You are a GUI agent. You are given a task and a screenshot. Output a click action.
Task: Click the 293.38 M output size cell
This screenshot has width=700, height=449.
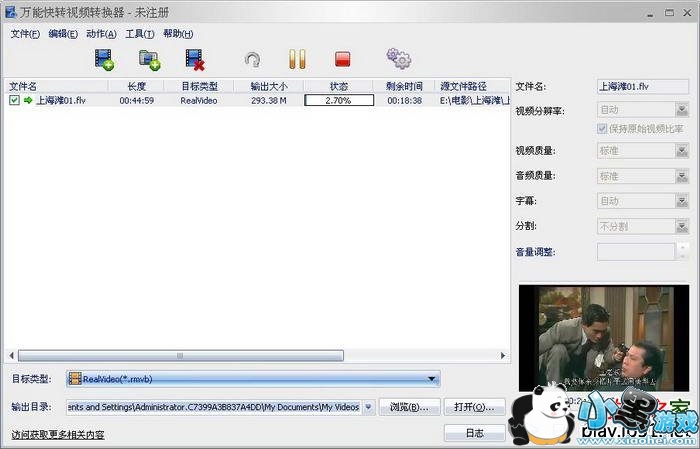click(x=269, y=100)
